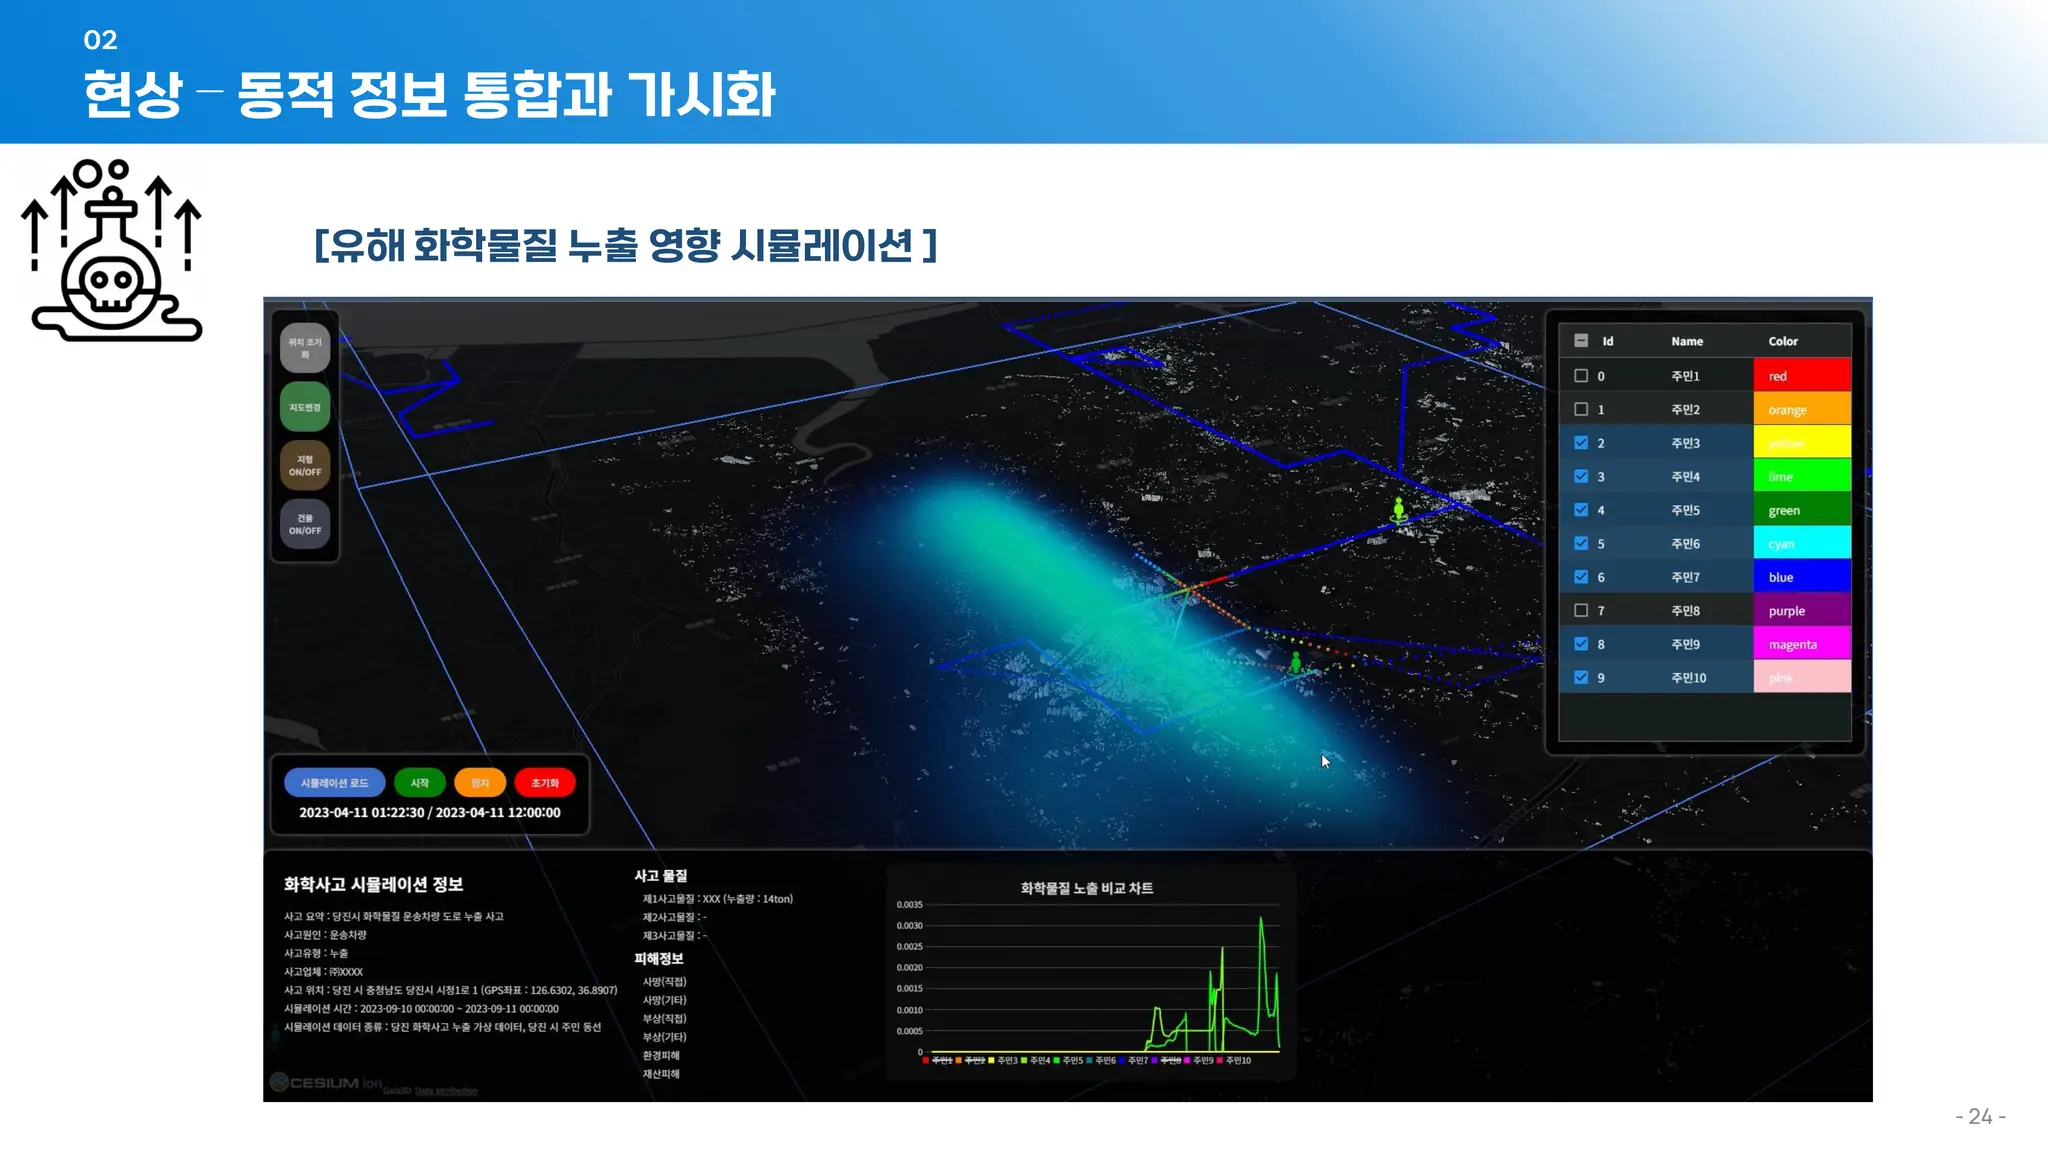This screenshot has height=1152, width=2048.
Task: Uncheck the box for row 4 주민5
Action: coord(1581,510)
